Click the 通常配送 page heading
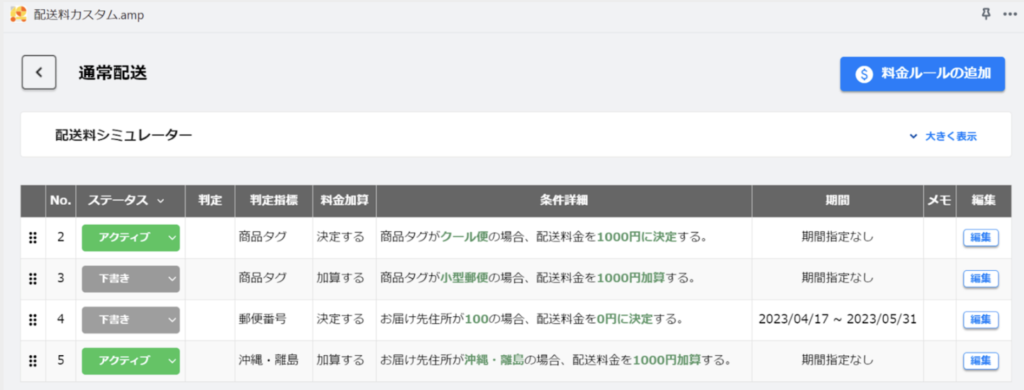This screenshot has height=390, width=1024. 113,73
